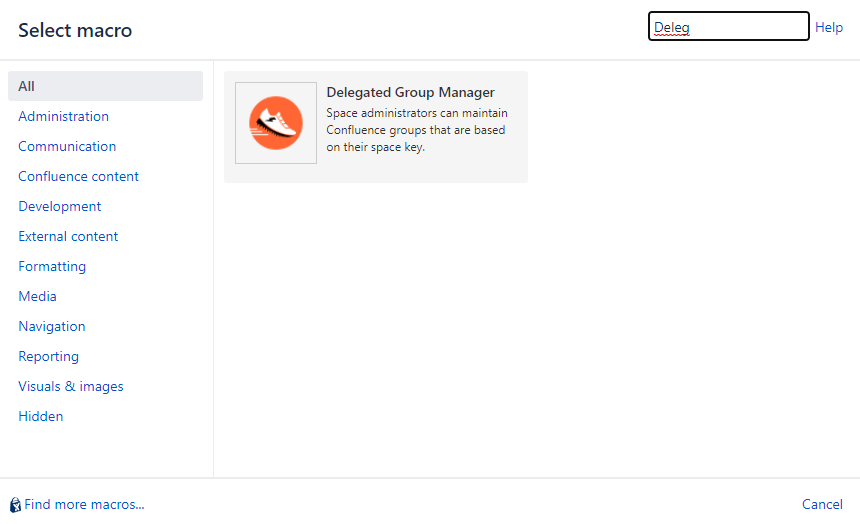Click the macro search field containing Deleg
The image size is (860, 524).
click(728, 26)
